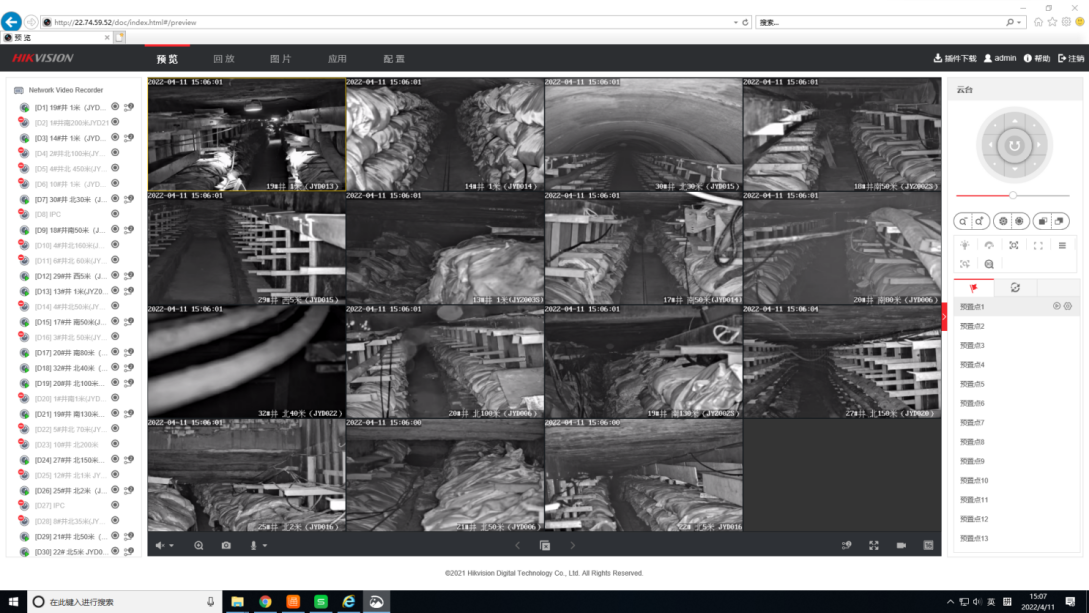Tilt PTZ camera down
Screen dimensions: 1089x613
(x=1015, y=169)
